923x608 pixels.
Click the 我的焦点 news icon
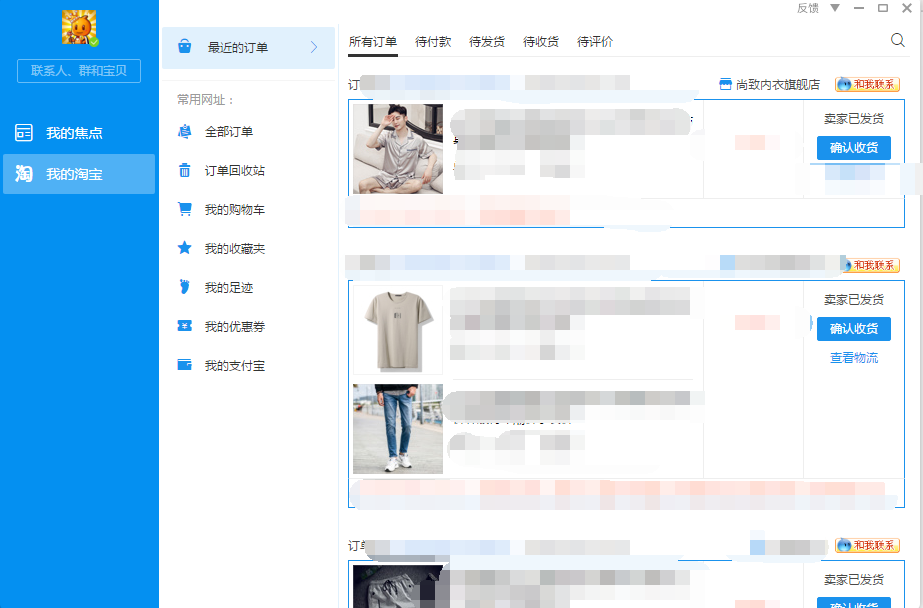(24, 133)
